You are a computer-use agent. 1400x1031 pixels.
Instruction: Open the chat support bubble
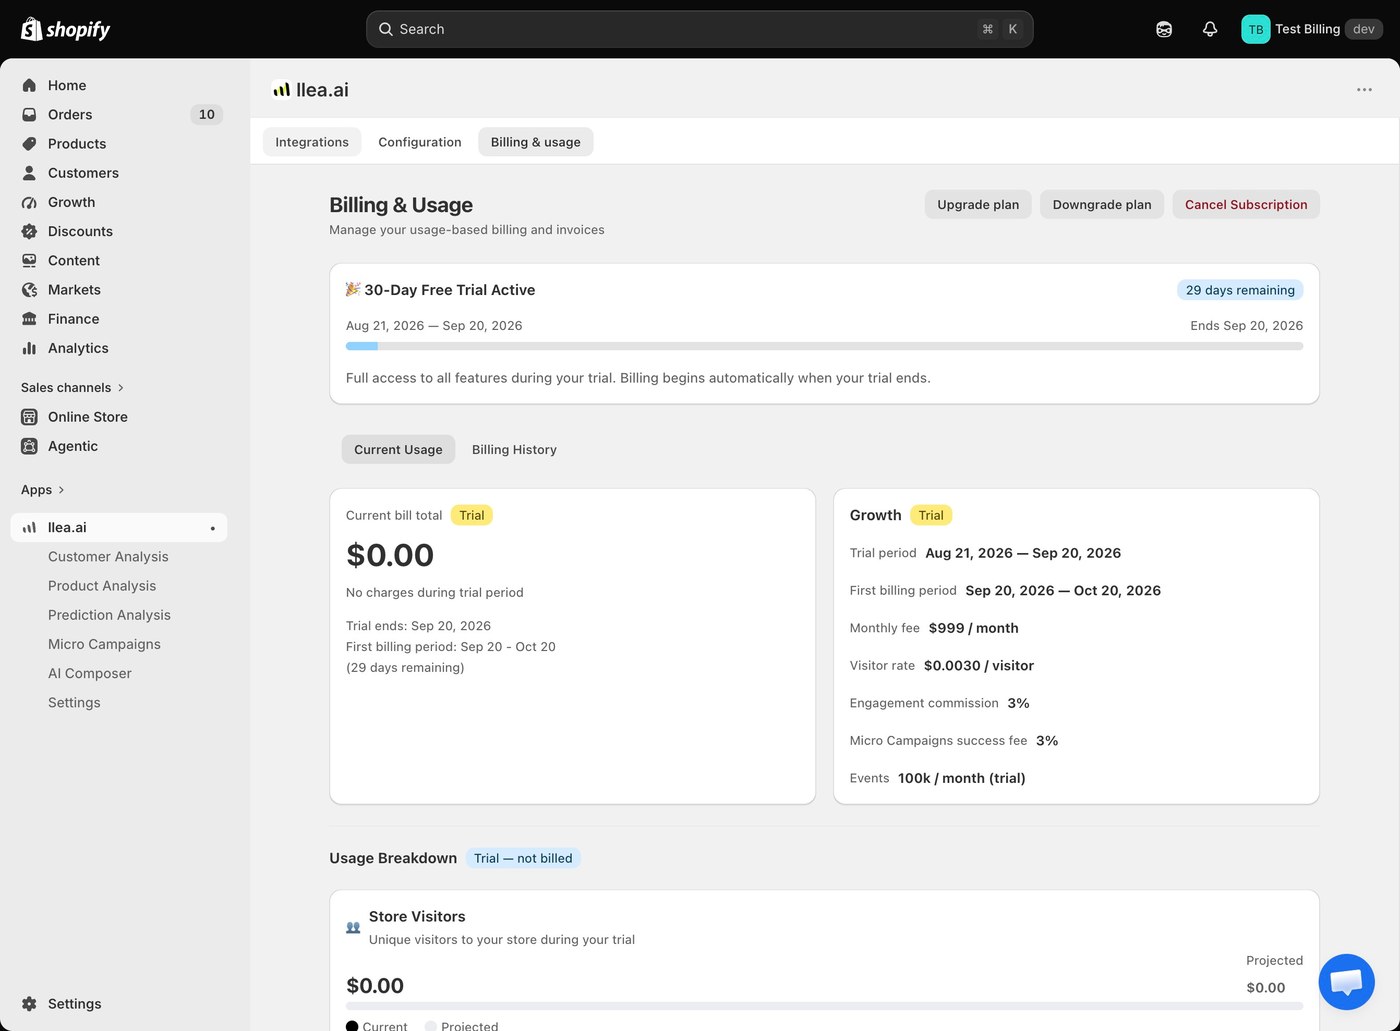click(x=1346, y=982)
